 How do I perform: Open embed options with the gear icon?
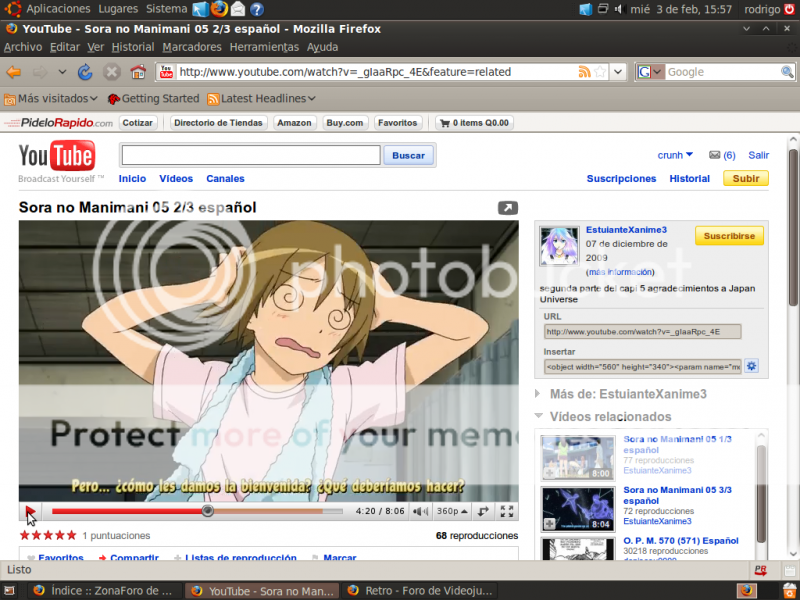coord(752,366)
